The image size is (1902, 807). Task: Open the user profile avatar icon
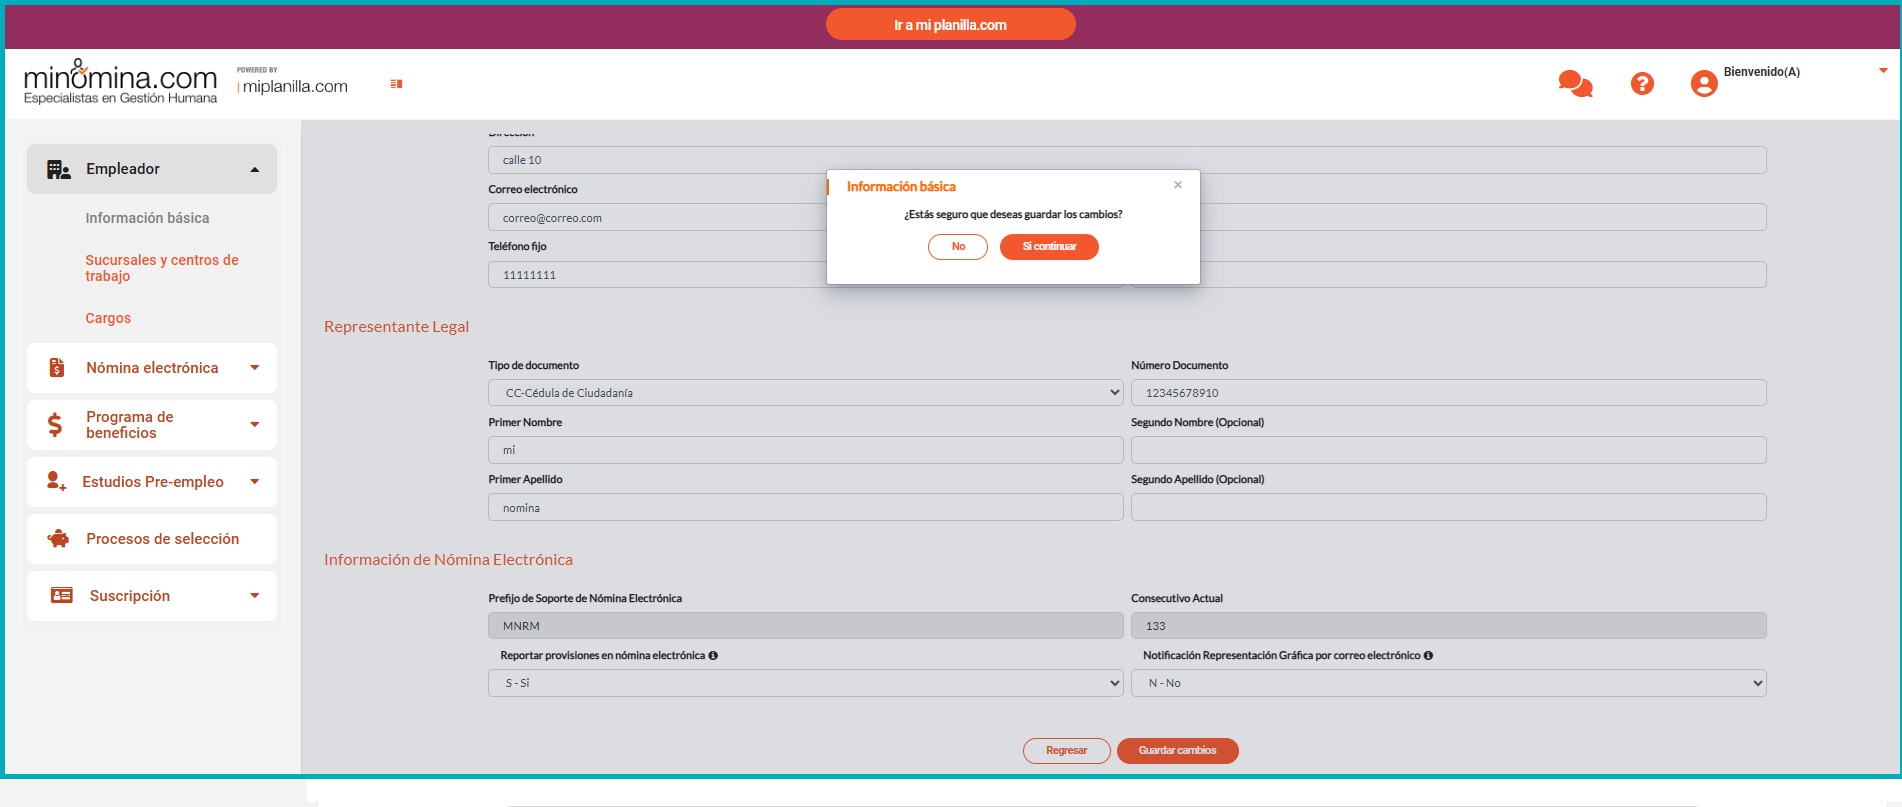point(1703,84)
